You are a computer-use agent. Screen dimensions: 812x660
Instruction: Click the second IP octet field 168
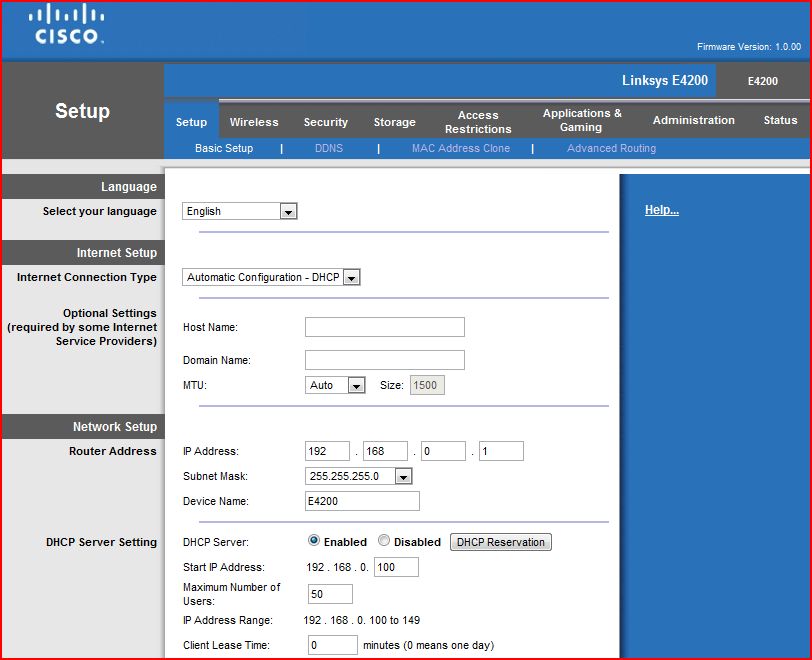[x=385, y=451]
